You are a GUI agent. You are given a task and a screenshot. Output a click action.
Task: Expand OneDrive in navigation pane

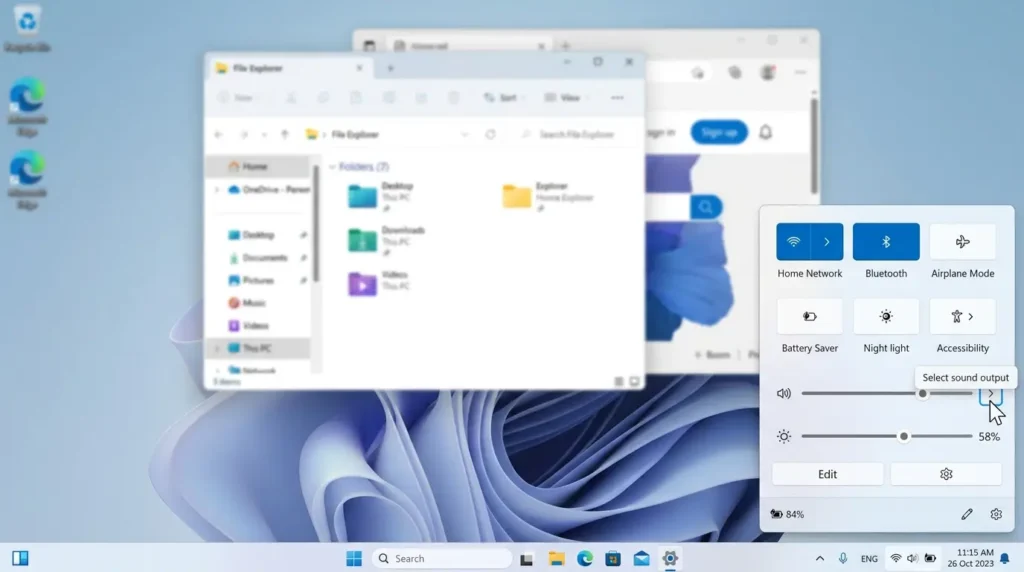[217, 190]
